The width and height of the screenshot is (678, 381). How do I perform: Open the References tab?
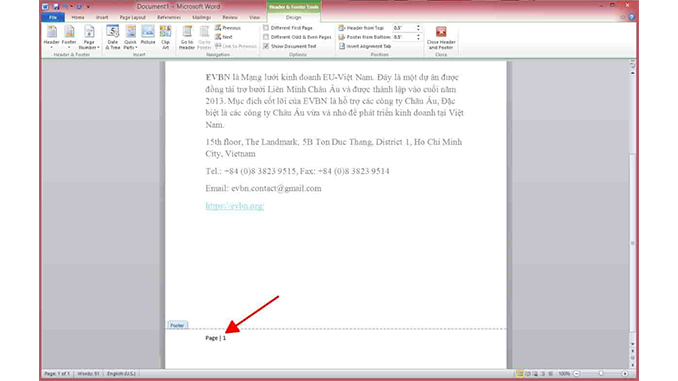click(x=169, y=17)
